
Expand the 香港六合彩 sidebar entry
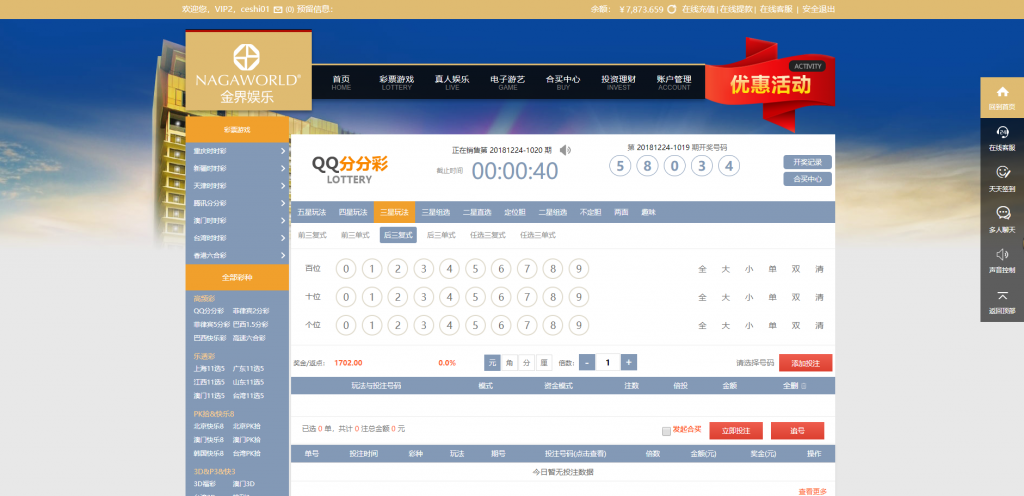(x=237, y=255)
